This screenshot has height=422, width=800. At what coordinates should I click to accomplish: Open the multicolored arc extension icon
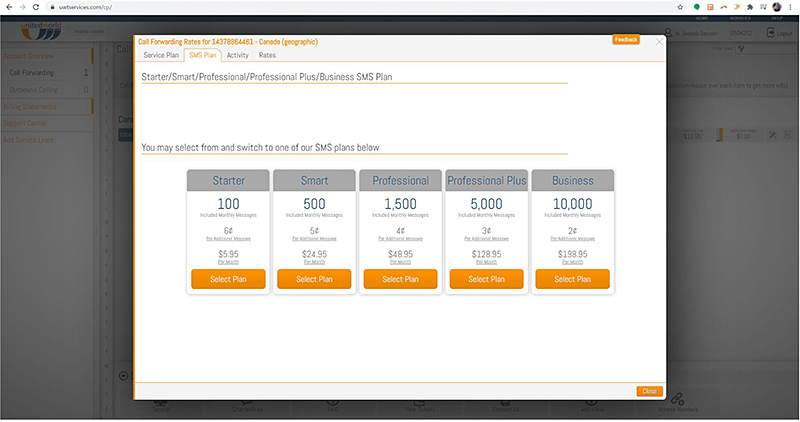[x=723, y=7]
